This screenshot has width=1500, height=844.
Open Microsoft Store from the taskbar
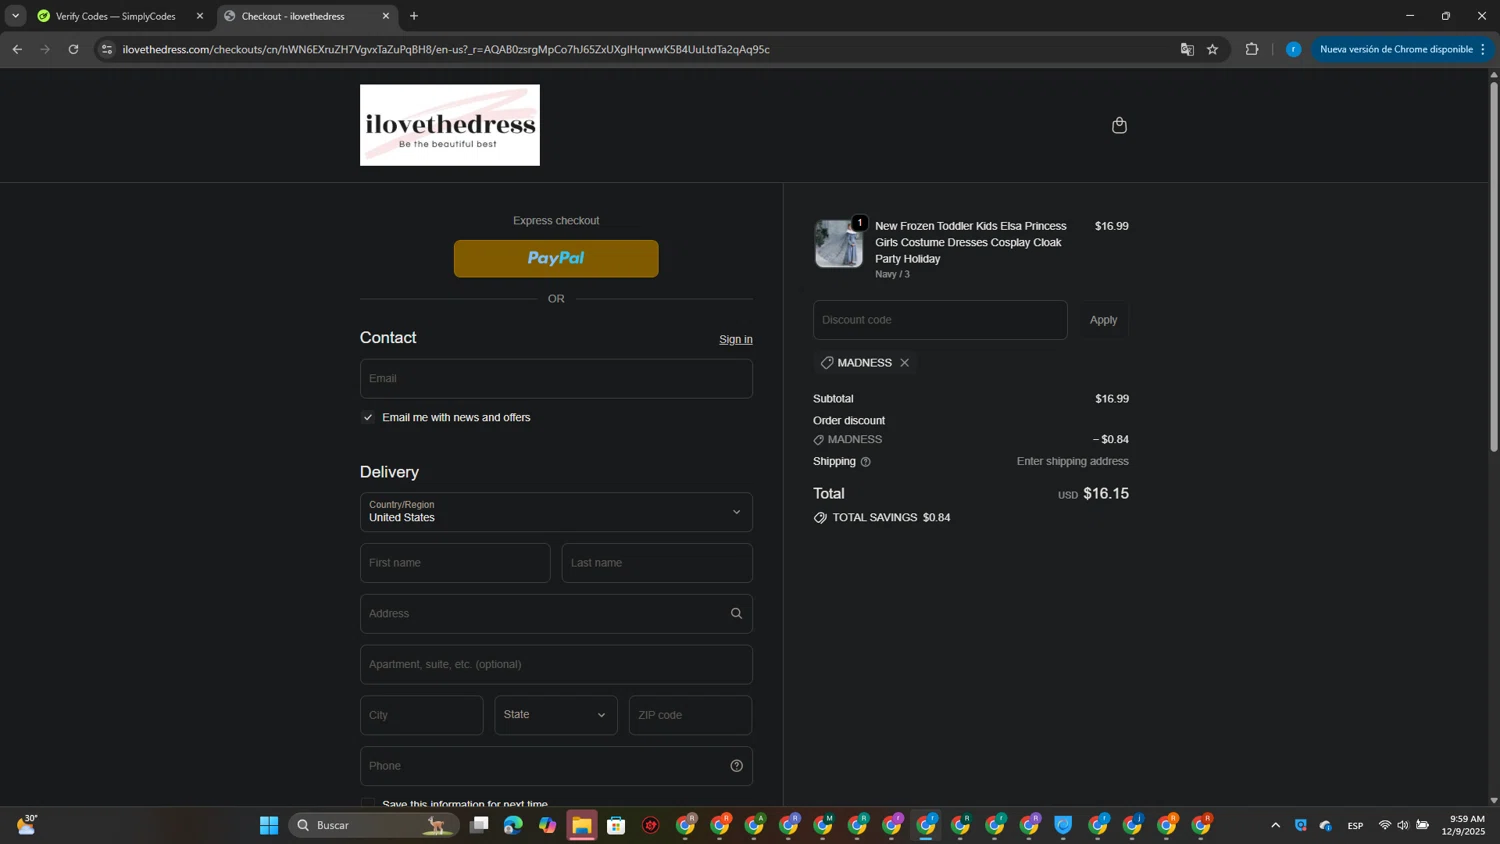pos(616,825)
